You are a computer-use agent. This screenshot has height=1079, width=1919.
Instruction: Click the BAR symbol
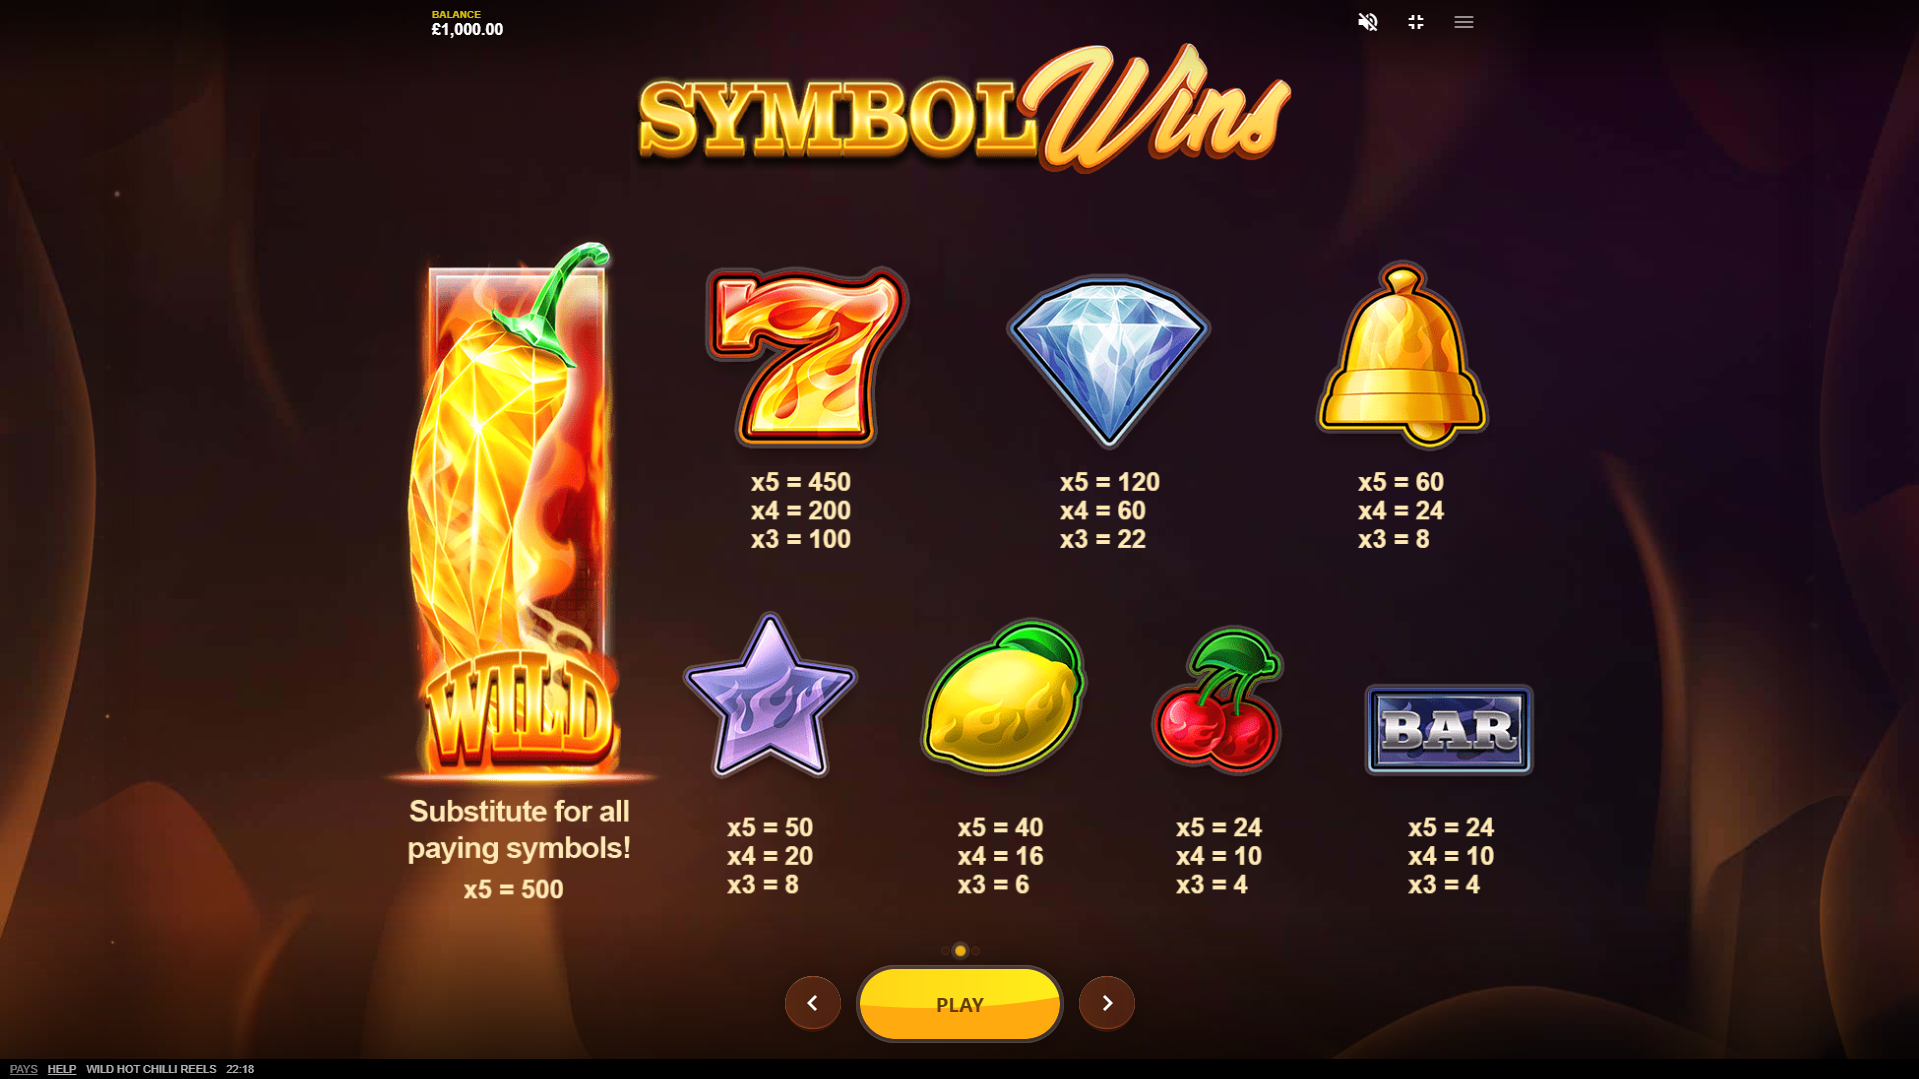(x=1448, y=729)
